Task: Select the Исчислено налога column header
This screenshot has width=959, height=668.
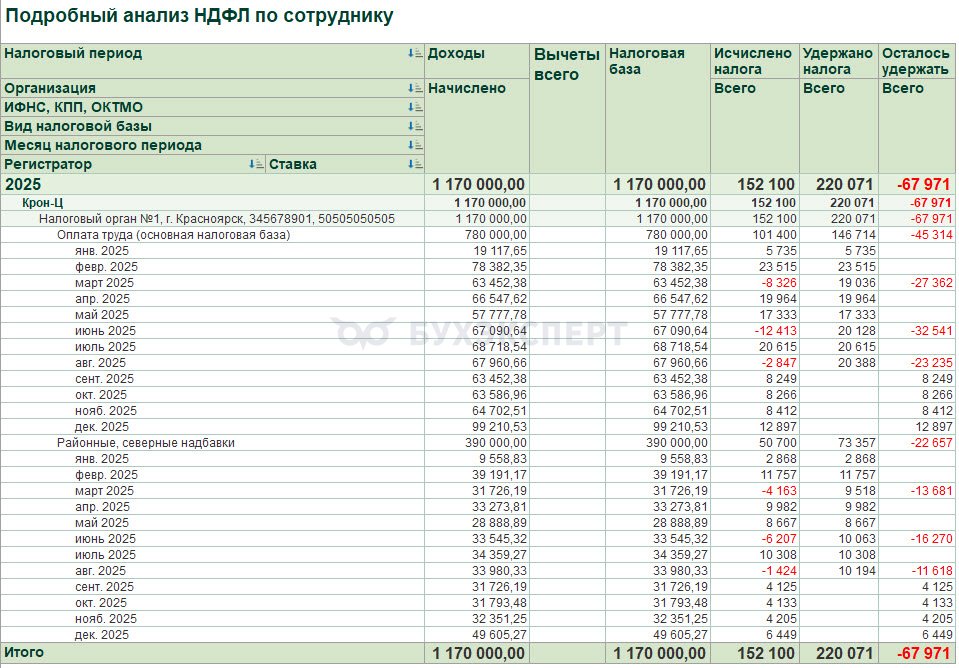Action: [x=753, y=61]
